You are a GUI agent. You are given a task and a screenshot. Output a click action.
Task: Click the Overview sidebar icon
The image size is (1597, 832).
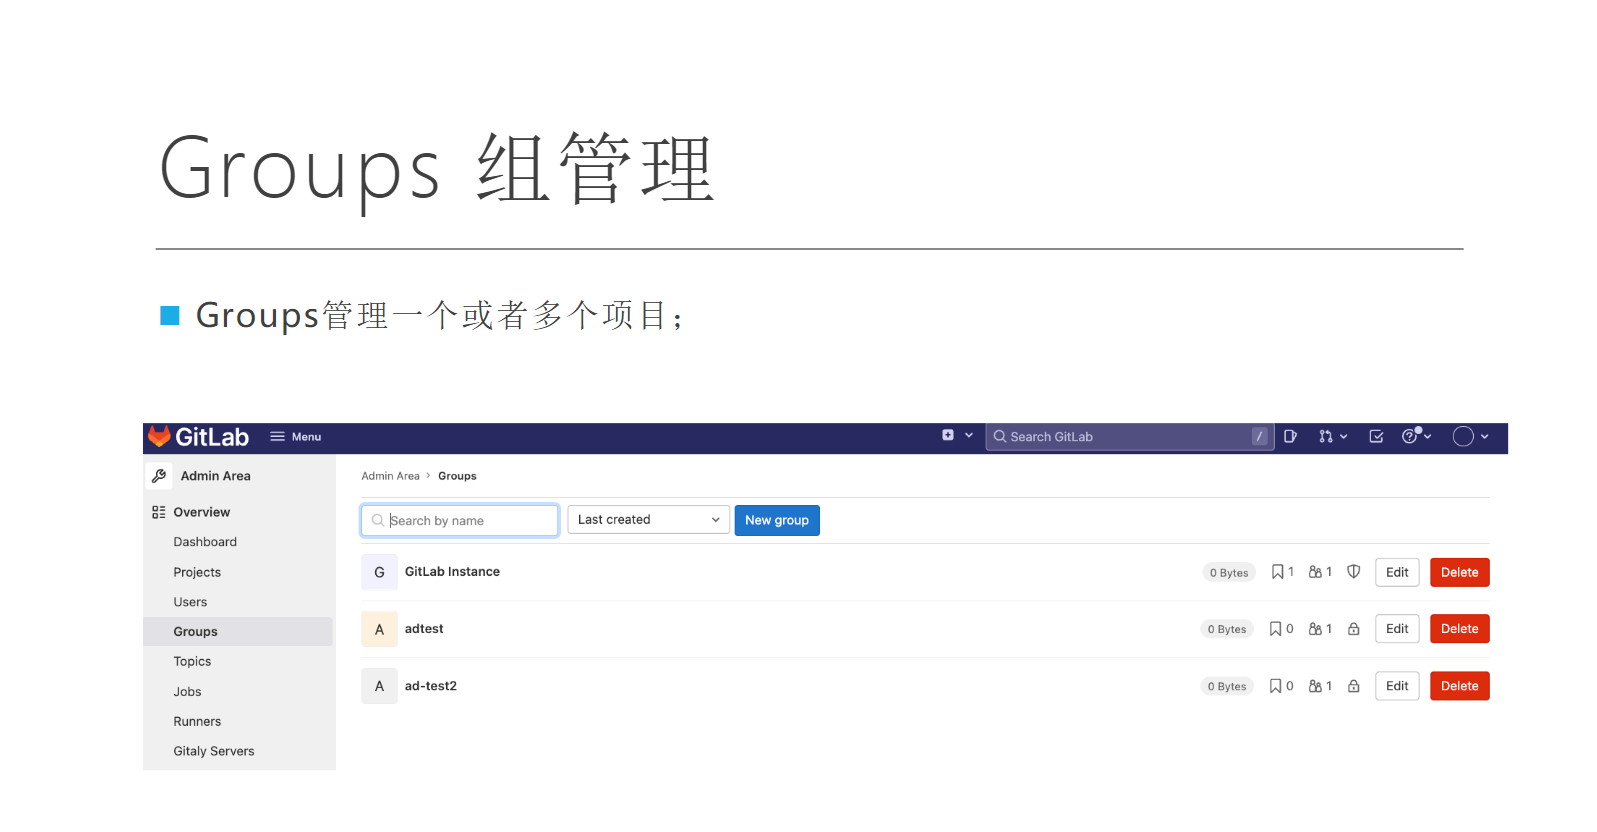(159, 512)
